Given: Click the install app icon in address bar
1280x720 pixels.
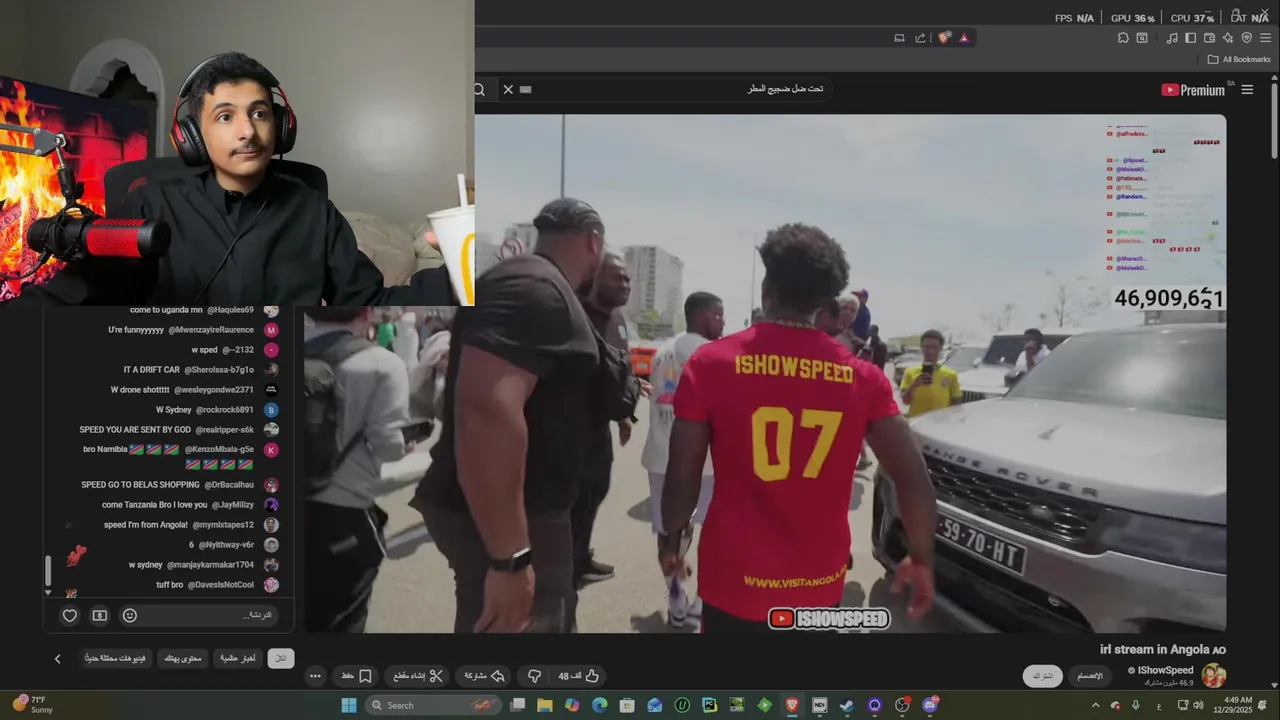Looking at the screenshot, I should pyautogui.click(x=899, y=38).
